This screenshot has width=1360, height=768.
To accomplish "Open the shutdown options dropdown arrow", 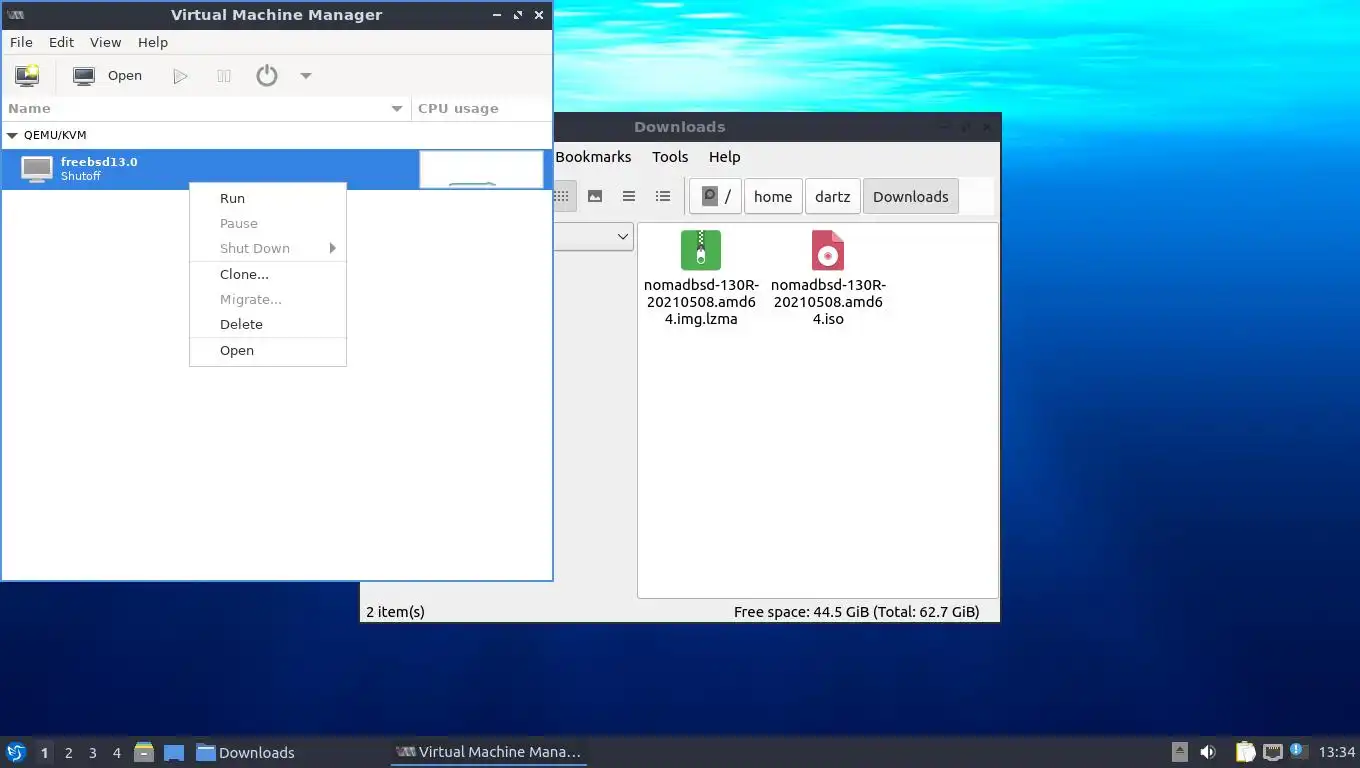I will point(306,76).
